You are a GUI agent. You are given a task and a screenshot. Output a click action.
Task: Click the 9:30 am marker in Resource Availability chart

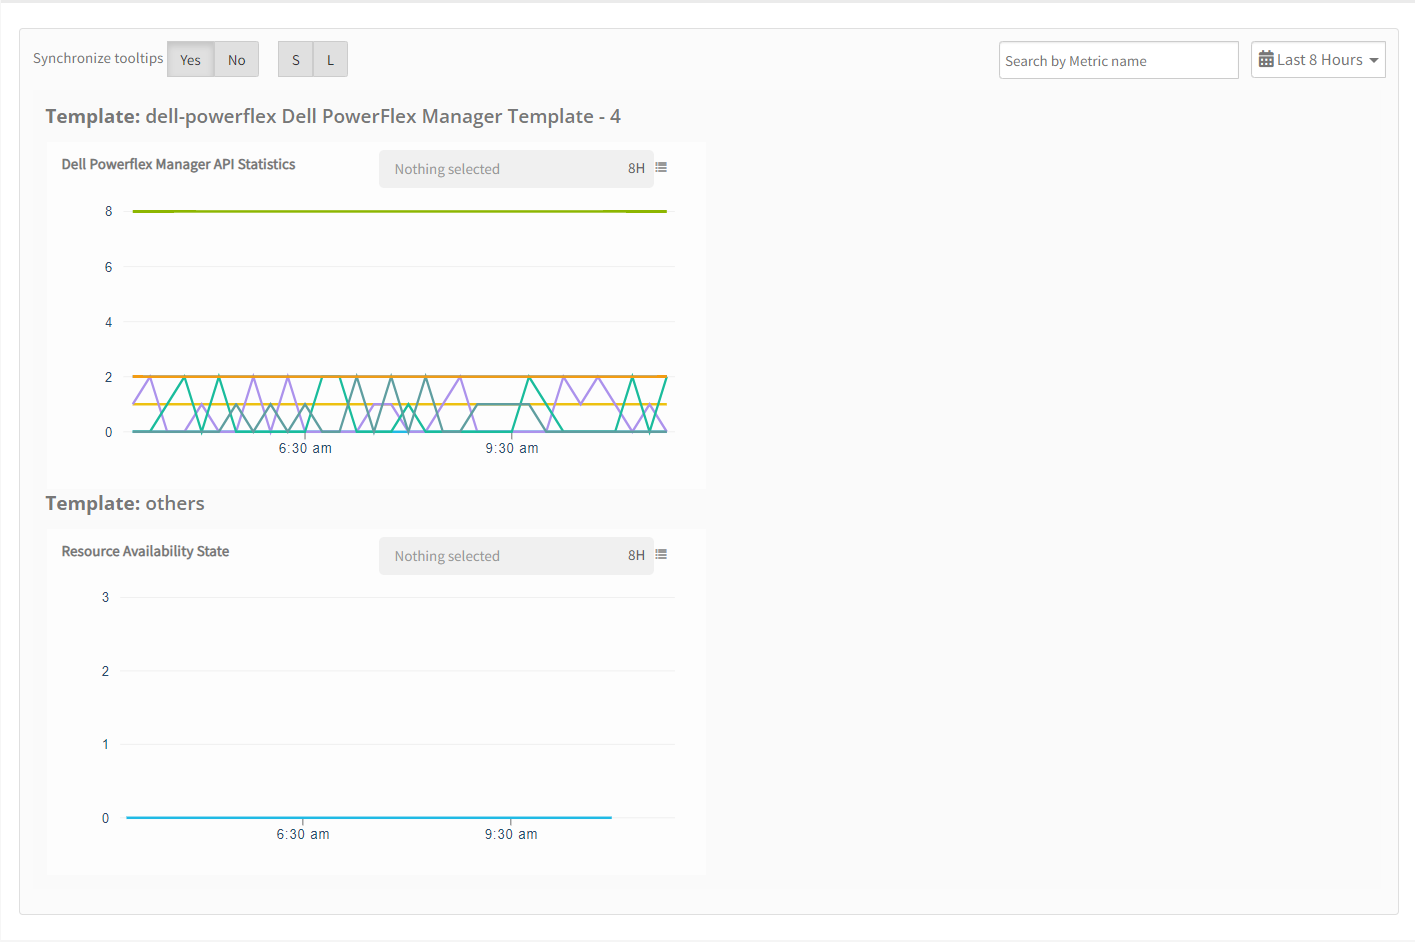click(x=511, y=834)
